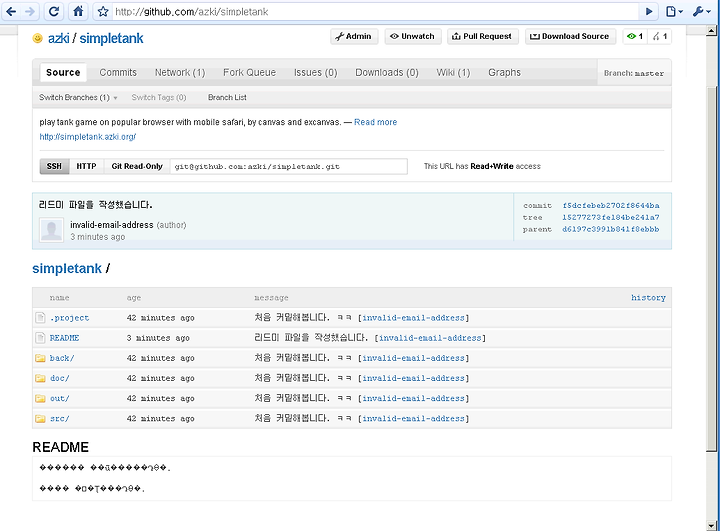Click the back folder icon

click(40, 358)
